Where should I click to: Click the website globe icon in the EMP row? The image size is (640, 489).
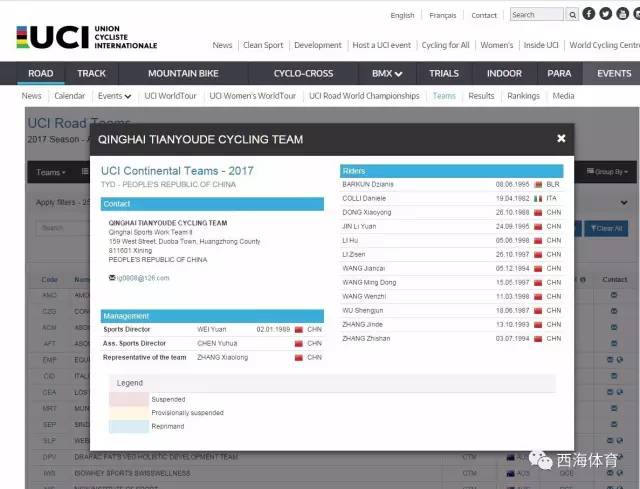620,360
